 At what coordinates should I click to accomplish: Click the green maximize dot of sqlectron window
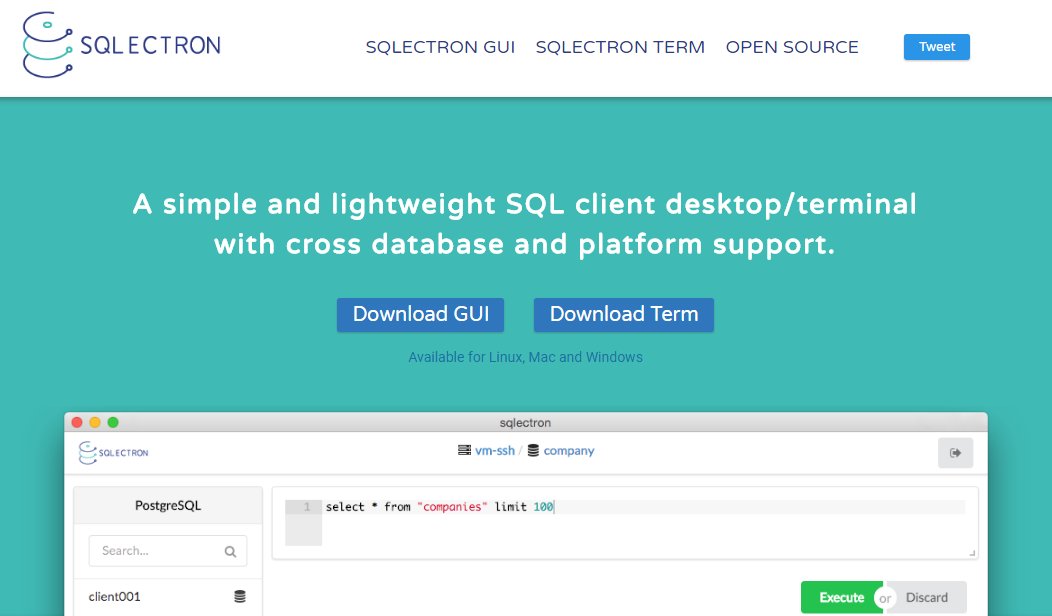click(x=113, y=422)
